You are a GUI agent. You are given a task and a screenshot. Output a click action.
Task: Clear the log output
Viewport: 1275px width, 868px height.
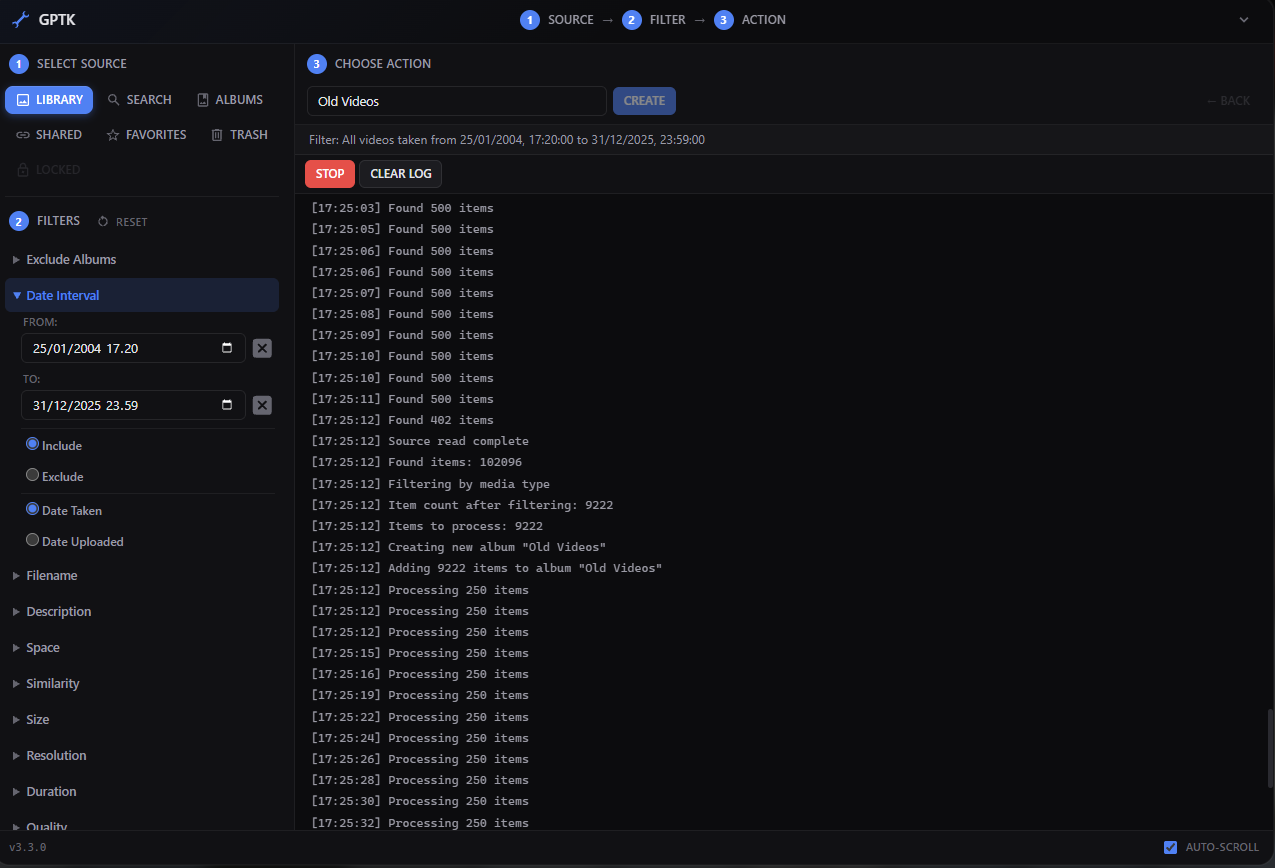click(x=400, y=174)
